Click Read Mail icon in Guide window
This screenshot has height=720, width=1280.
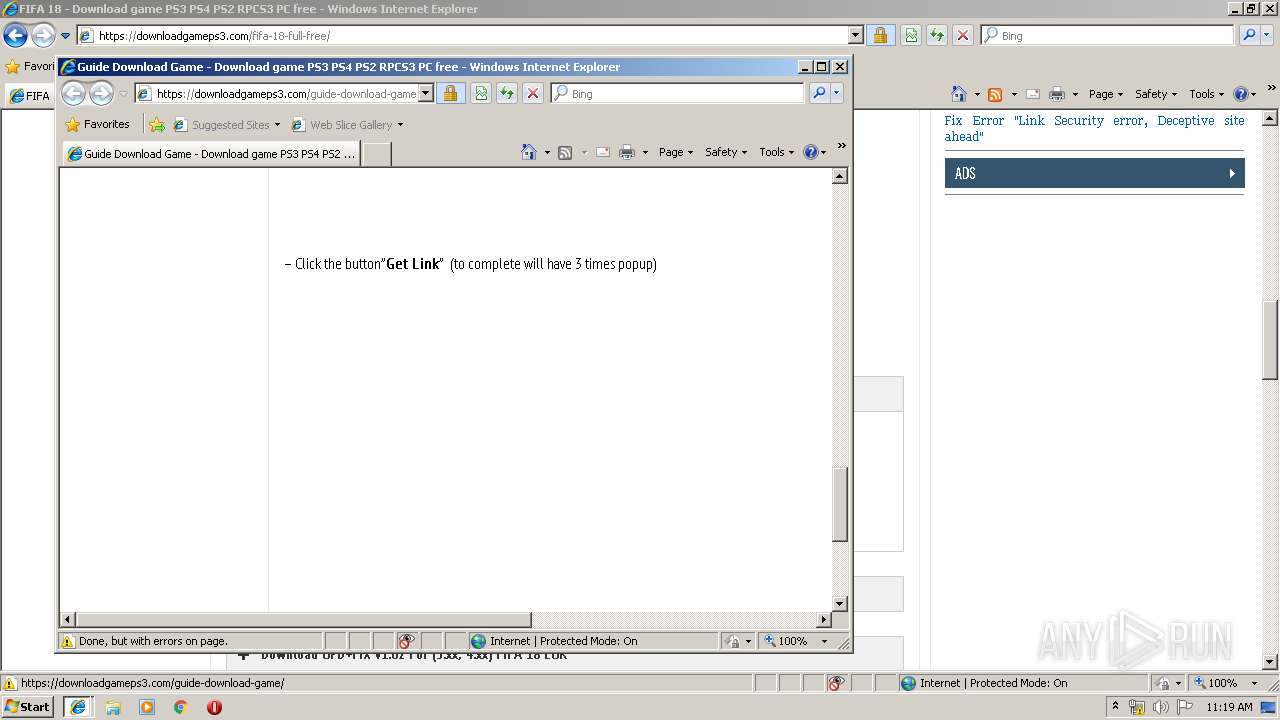[x=603, y=152]
